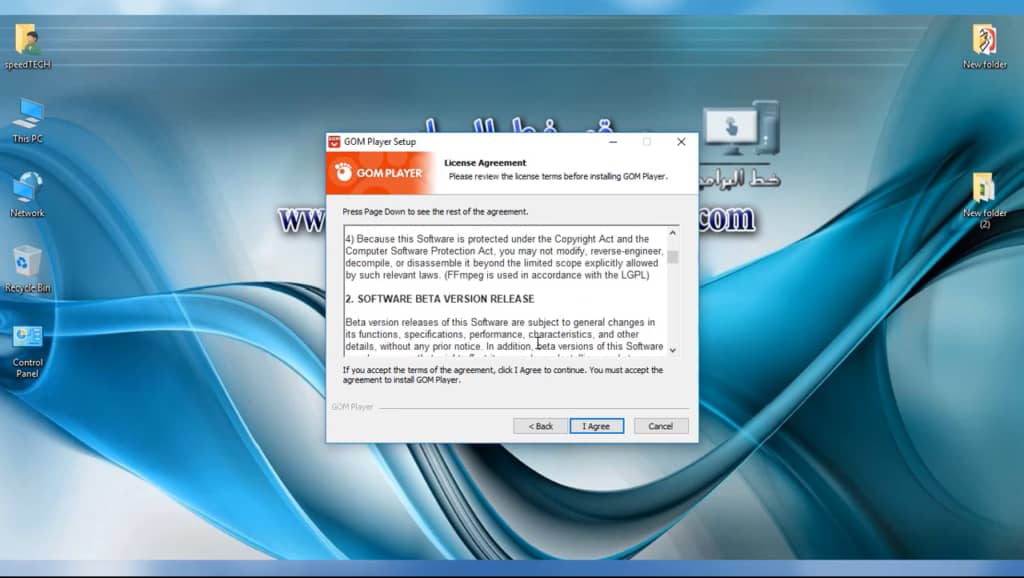Click the Software Beta Version Release heading
Image resolution: width=1024 pixels, height=578 pixels.
point(439,299)
